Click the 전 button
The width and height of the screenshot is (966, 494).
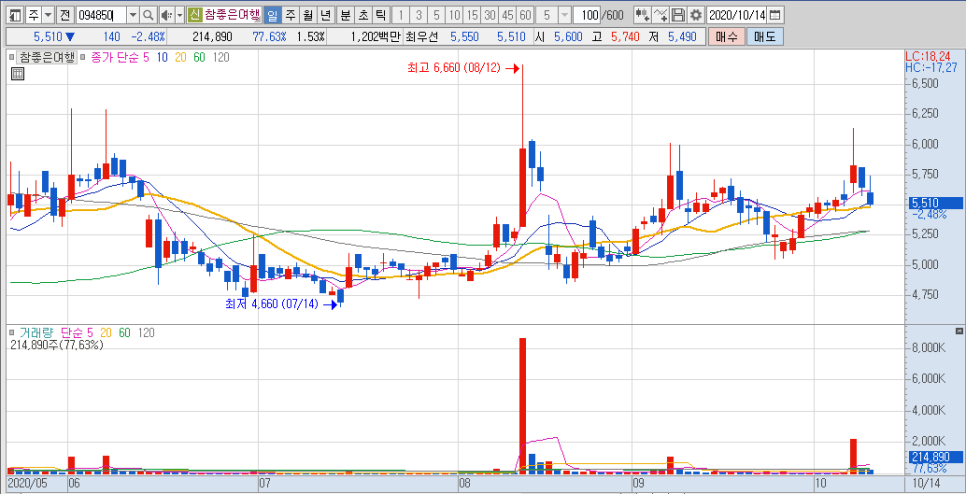tap(64, 15)
